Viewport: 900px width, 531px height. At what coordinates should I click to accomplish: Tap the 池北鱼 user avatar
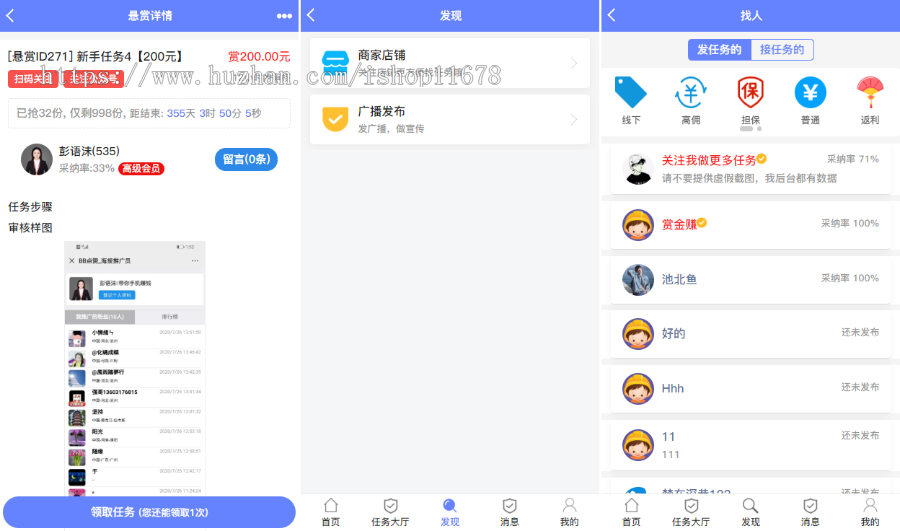[638, 280]
